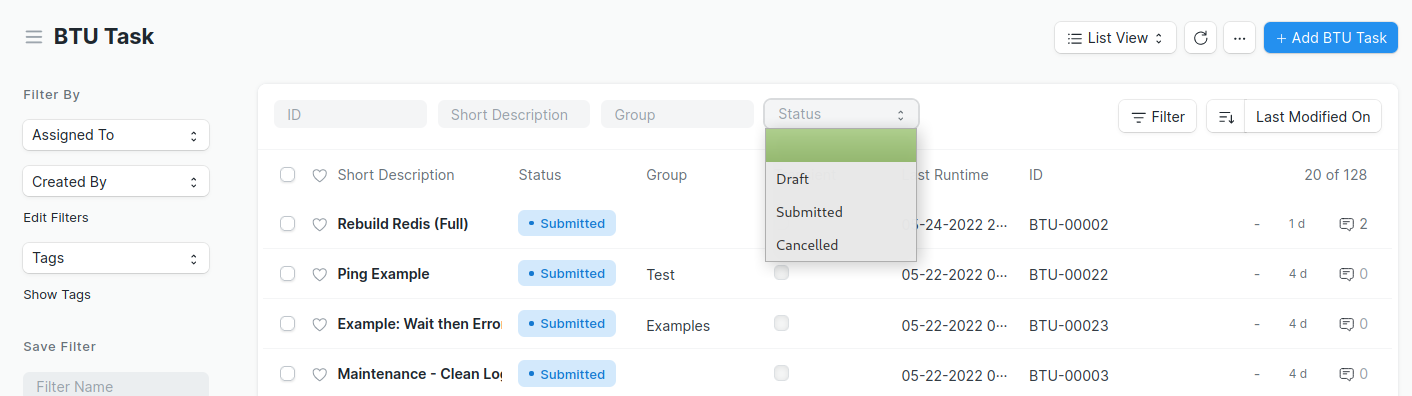The width and height of the screenshot is (1412, 396).
Task: Toggle the sidebar hamburger menu icon
Action: (34, 37)
